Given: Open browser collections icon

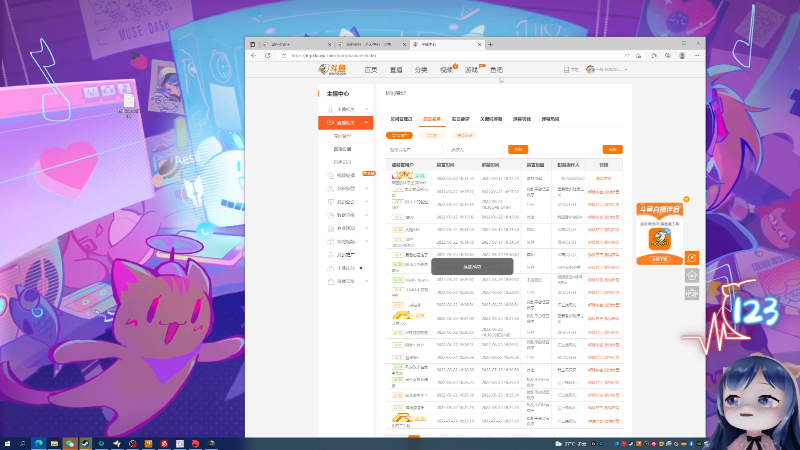Looking at the screenshot, I should 668,56.
